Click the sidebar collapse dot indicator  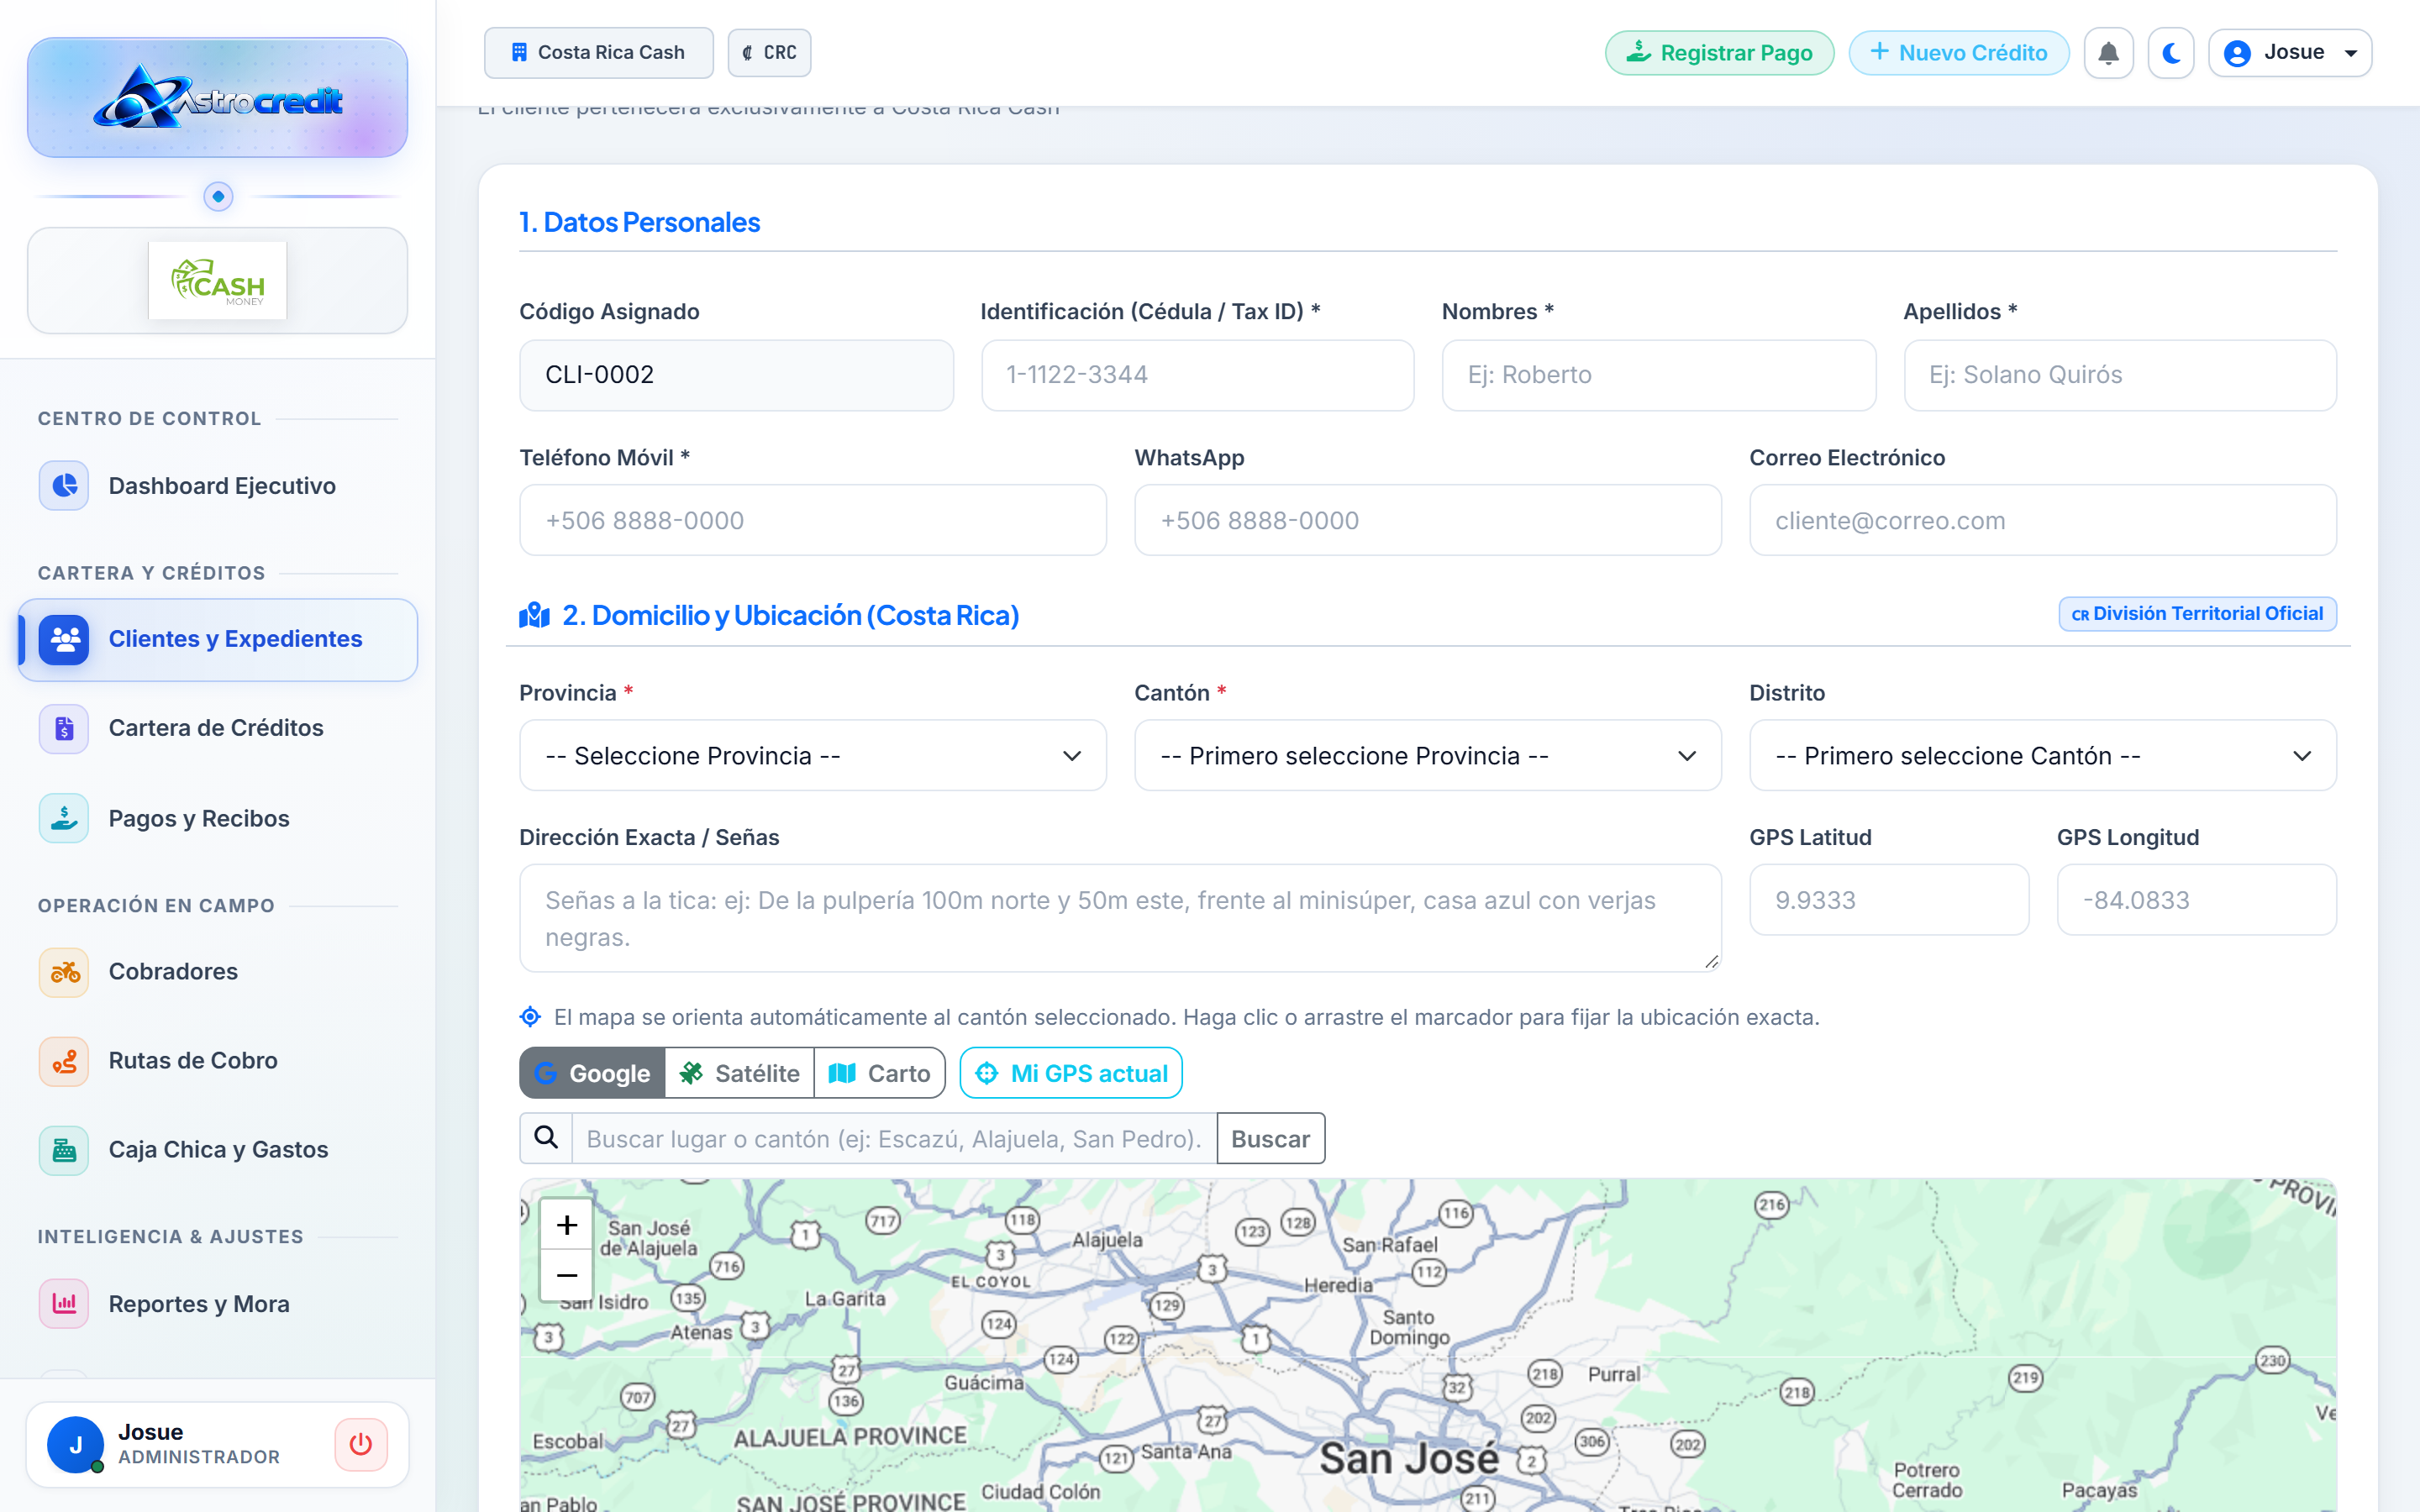coord(218,197)
